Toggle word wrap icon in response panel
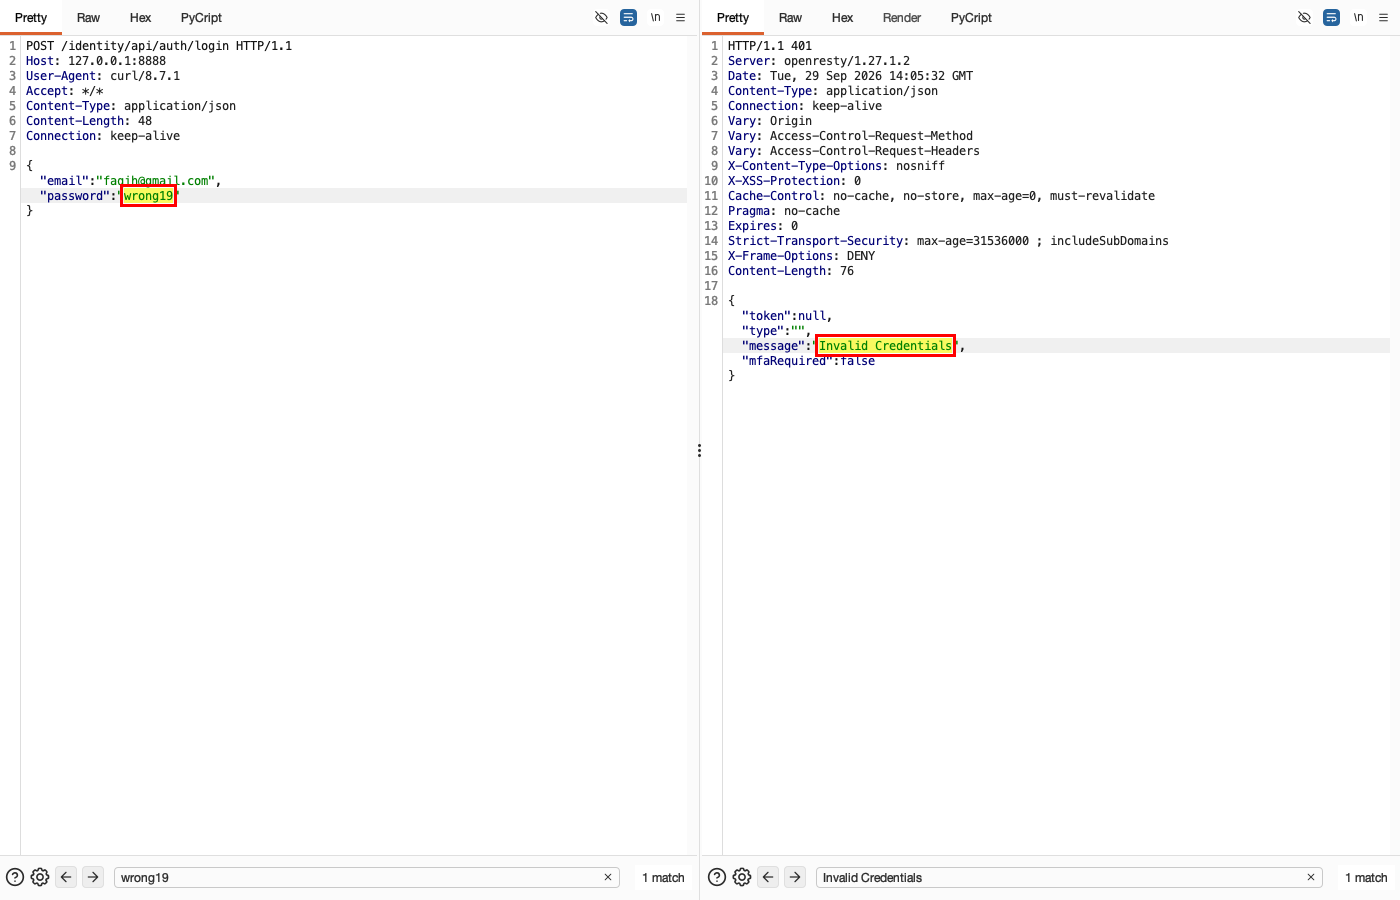The image size is (1400, 900). (1331, 18)
